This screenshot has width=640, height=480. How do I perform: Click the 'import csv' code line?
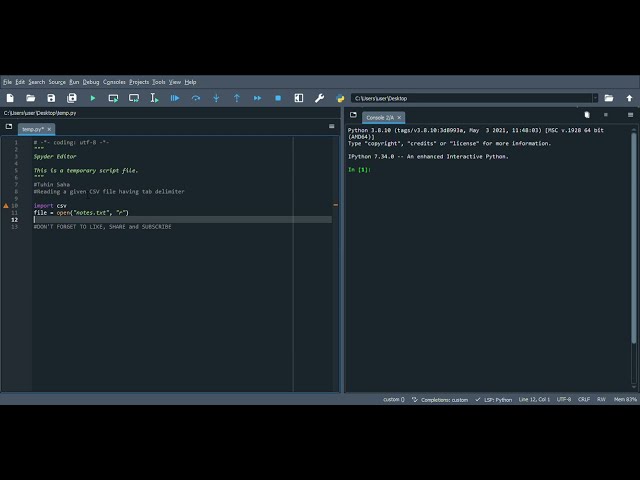click(50, 206)
